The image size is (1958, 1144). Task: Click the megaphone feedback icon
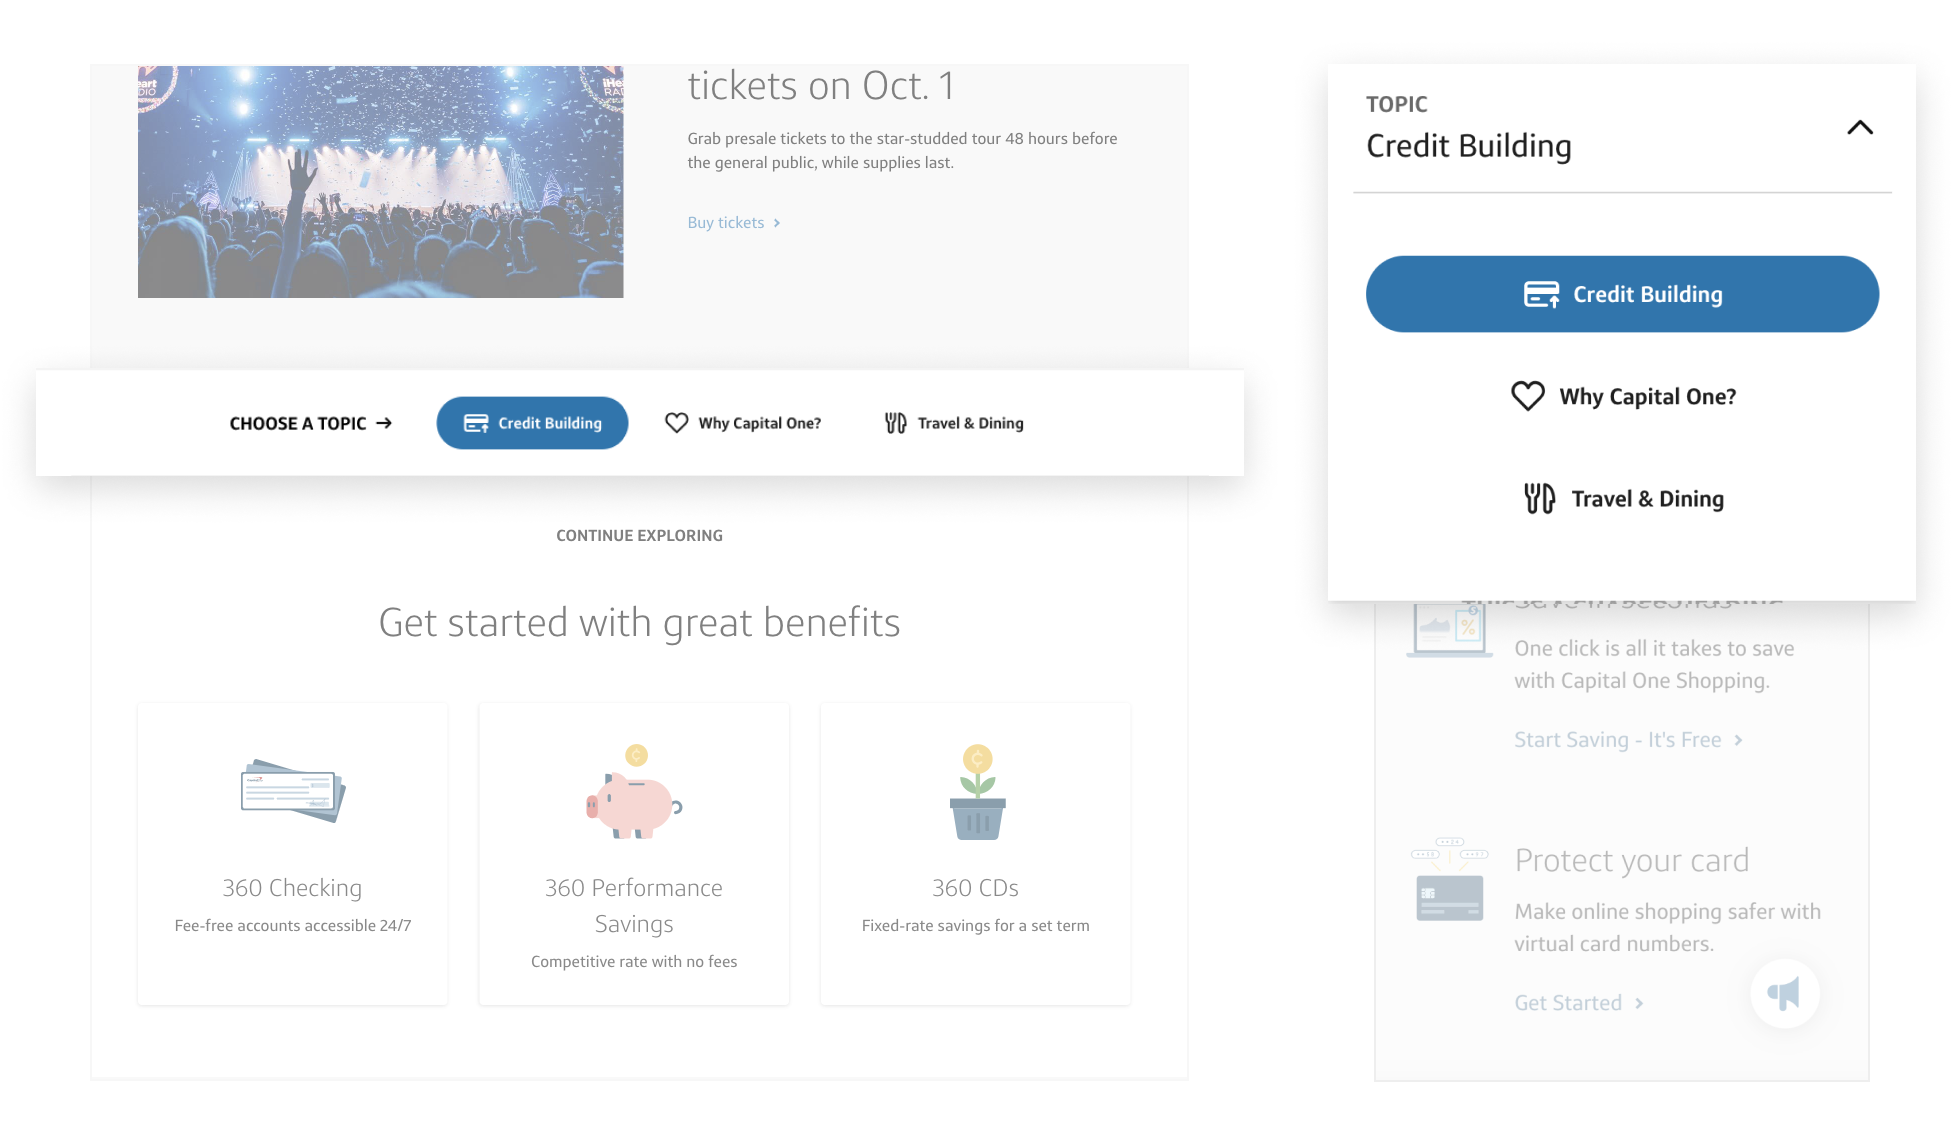click(x=1784, y=993)
